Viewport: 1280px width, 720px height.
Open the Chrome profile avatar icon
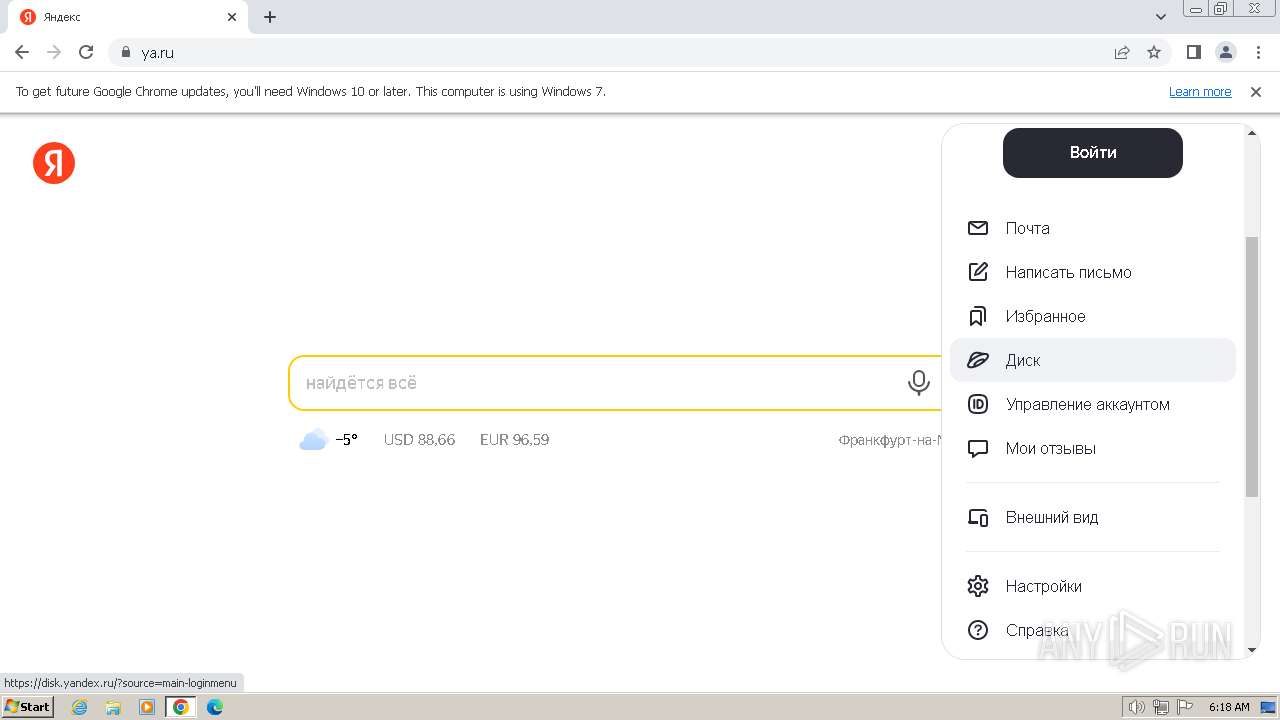tap(1226, 52)
